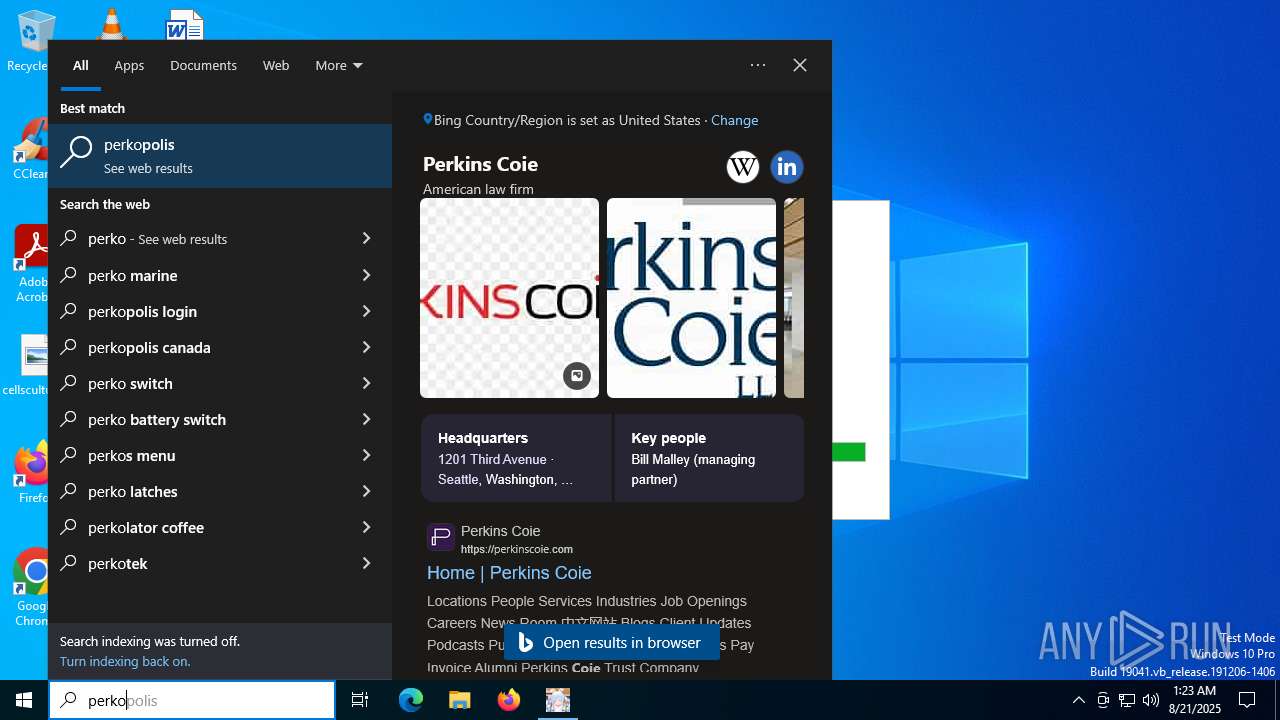Switch to the Documents search tab
Image resolution: width=1280 pixels, height=720 pixels.
click(203, 65)
